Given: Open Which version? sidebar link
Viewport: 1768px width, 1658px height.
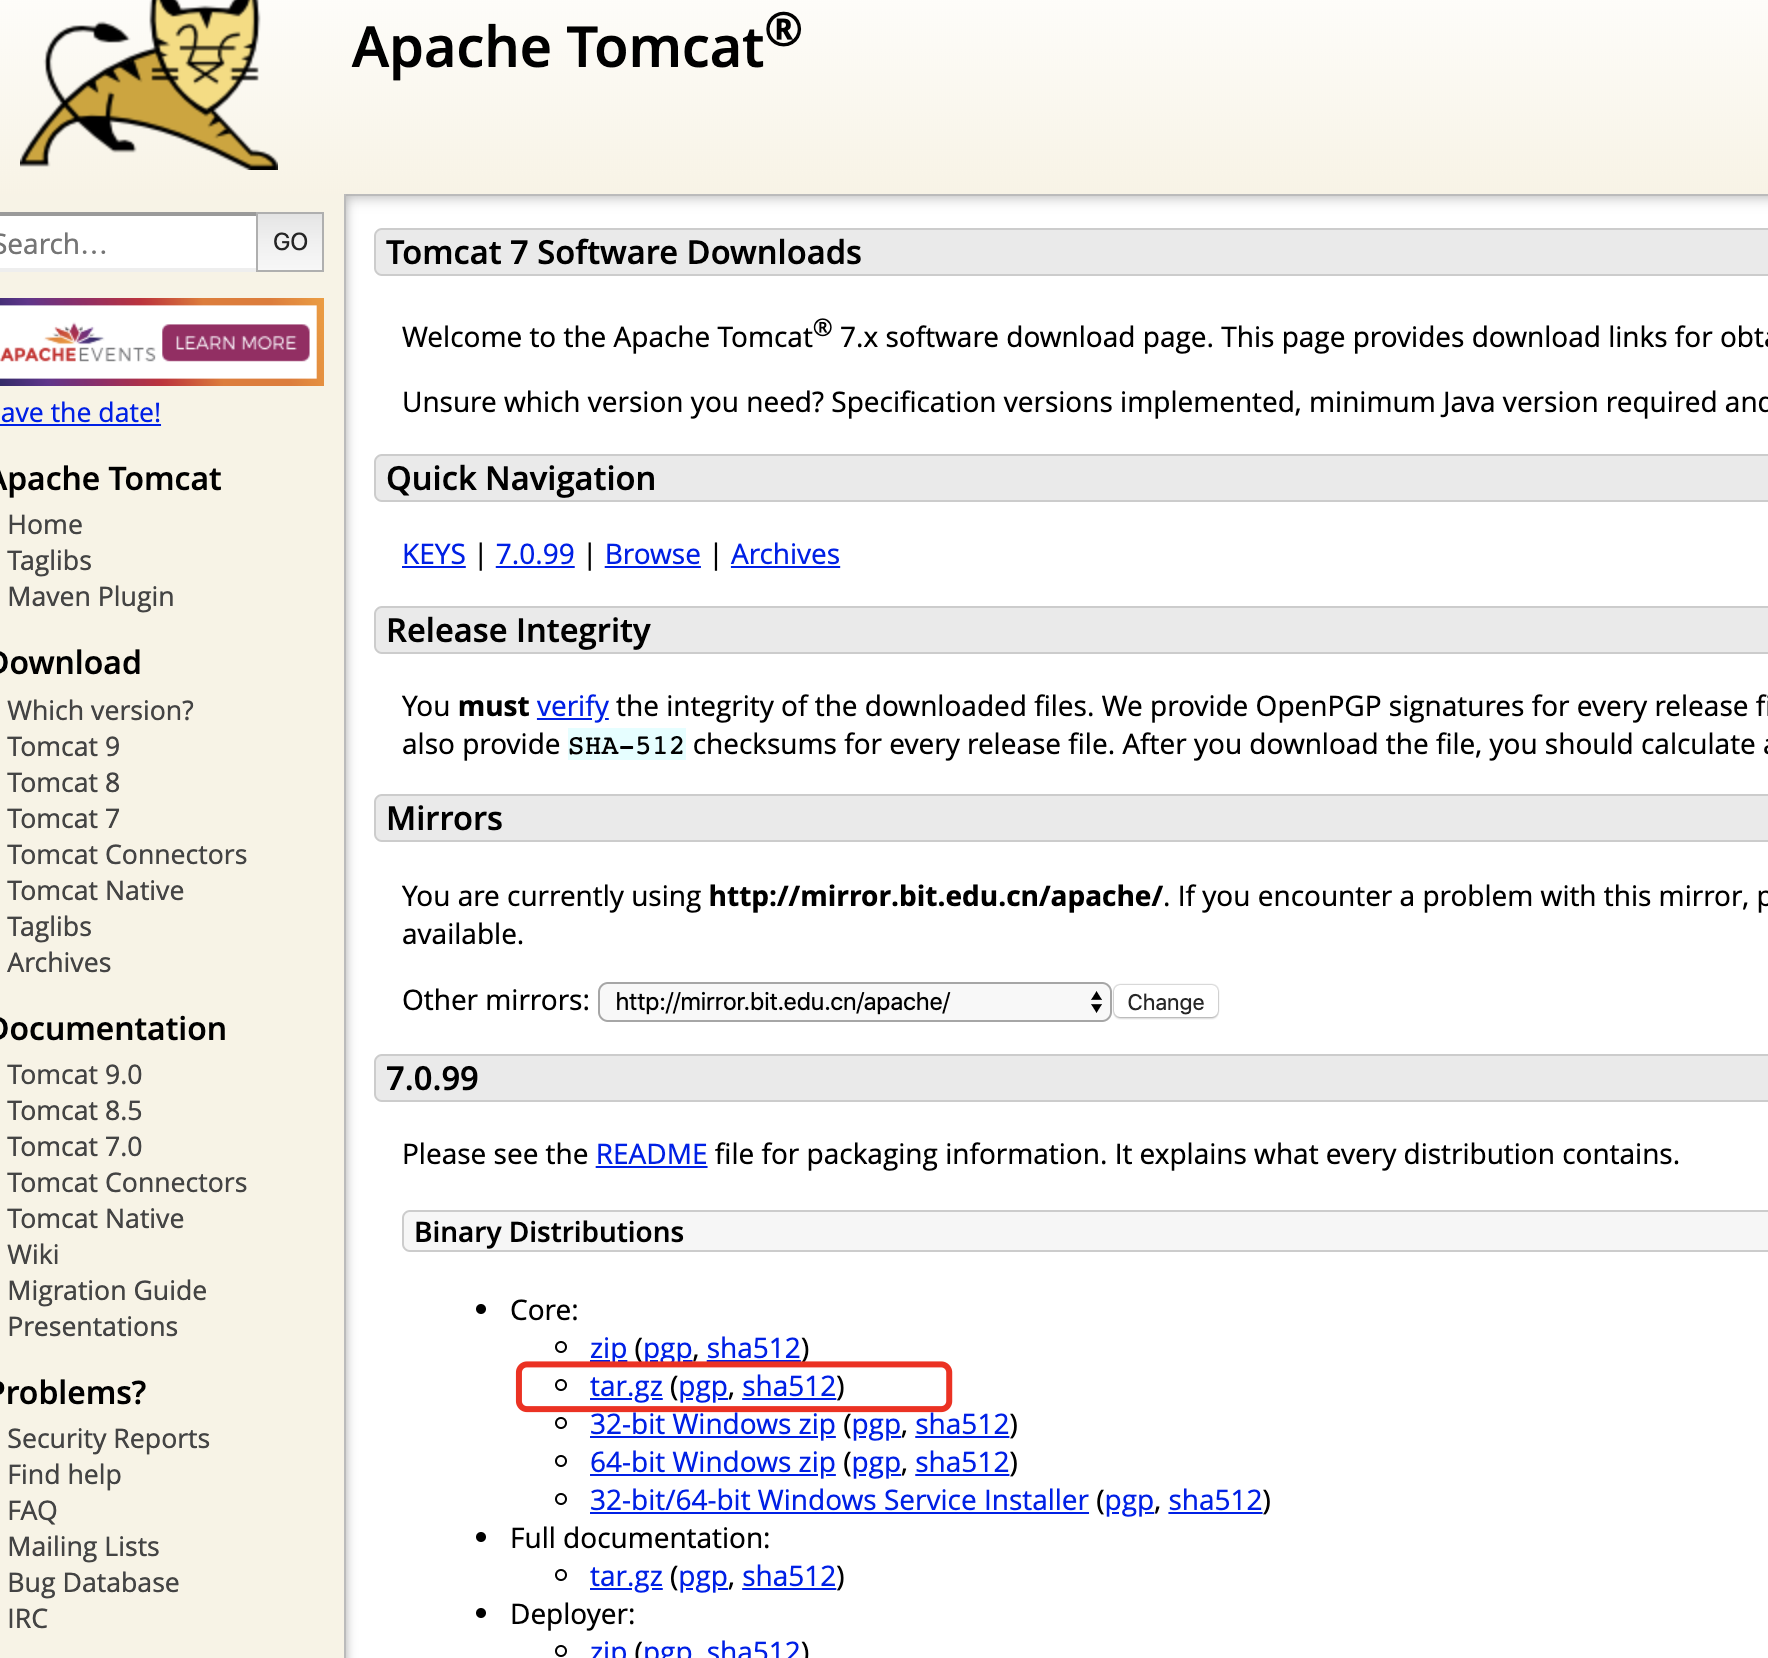Looking at the screenshot, I should 101,711.
